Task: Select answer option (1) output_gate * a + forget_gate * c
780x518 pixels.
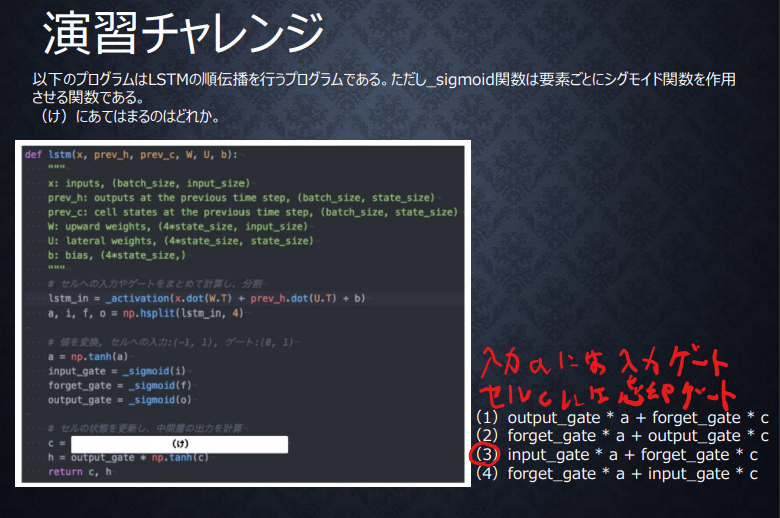Action: 622,417
